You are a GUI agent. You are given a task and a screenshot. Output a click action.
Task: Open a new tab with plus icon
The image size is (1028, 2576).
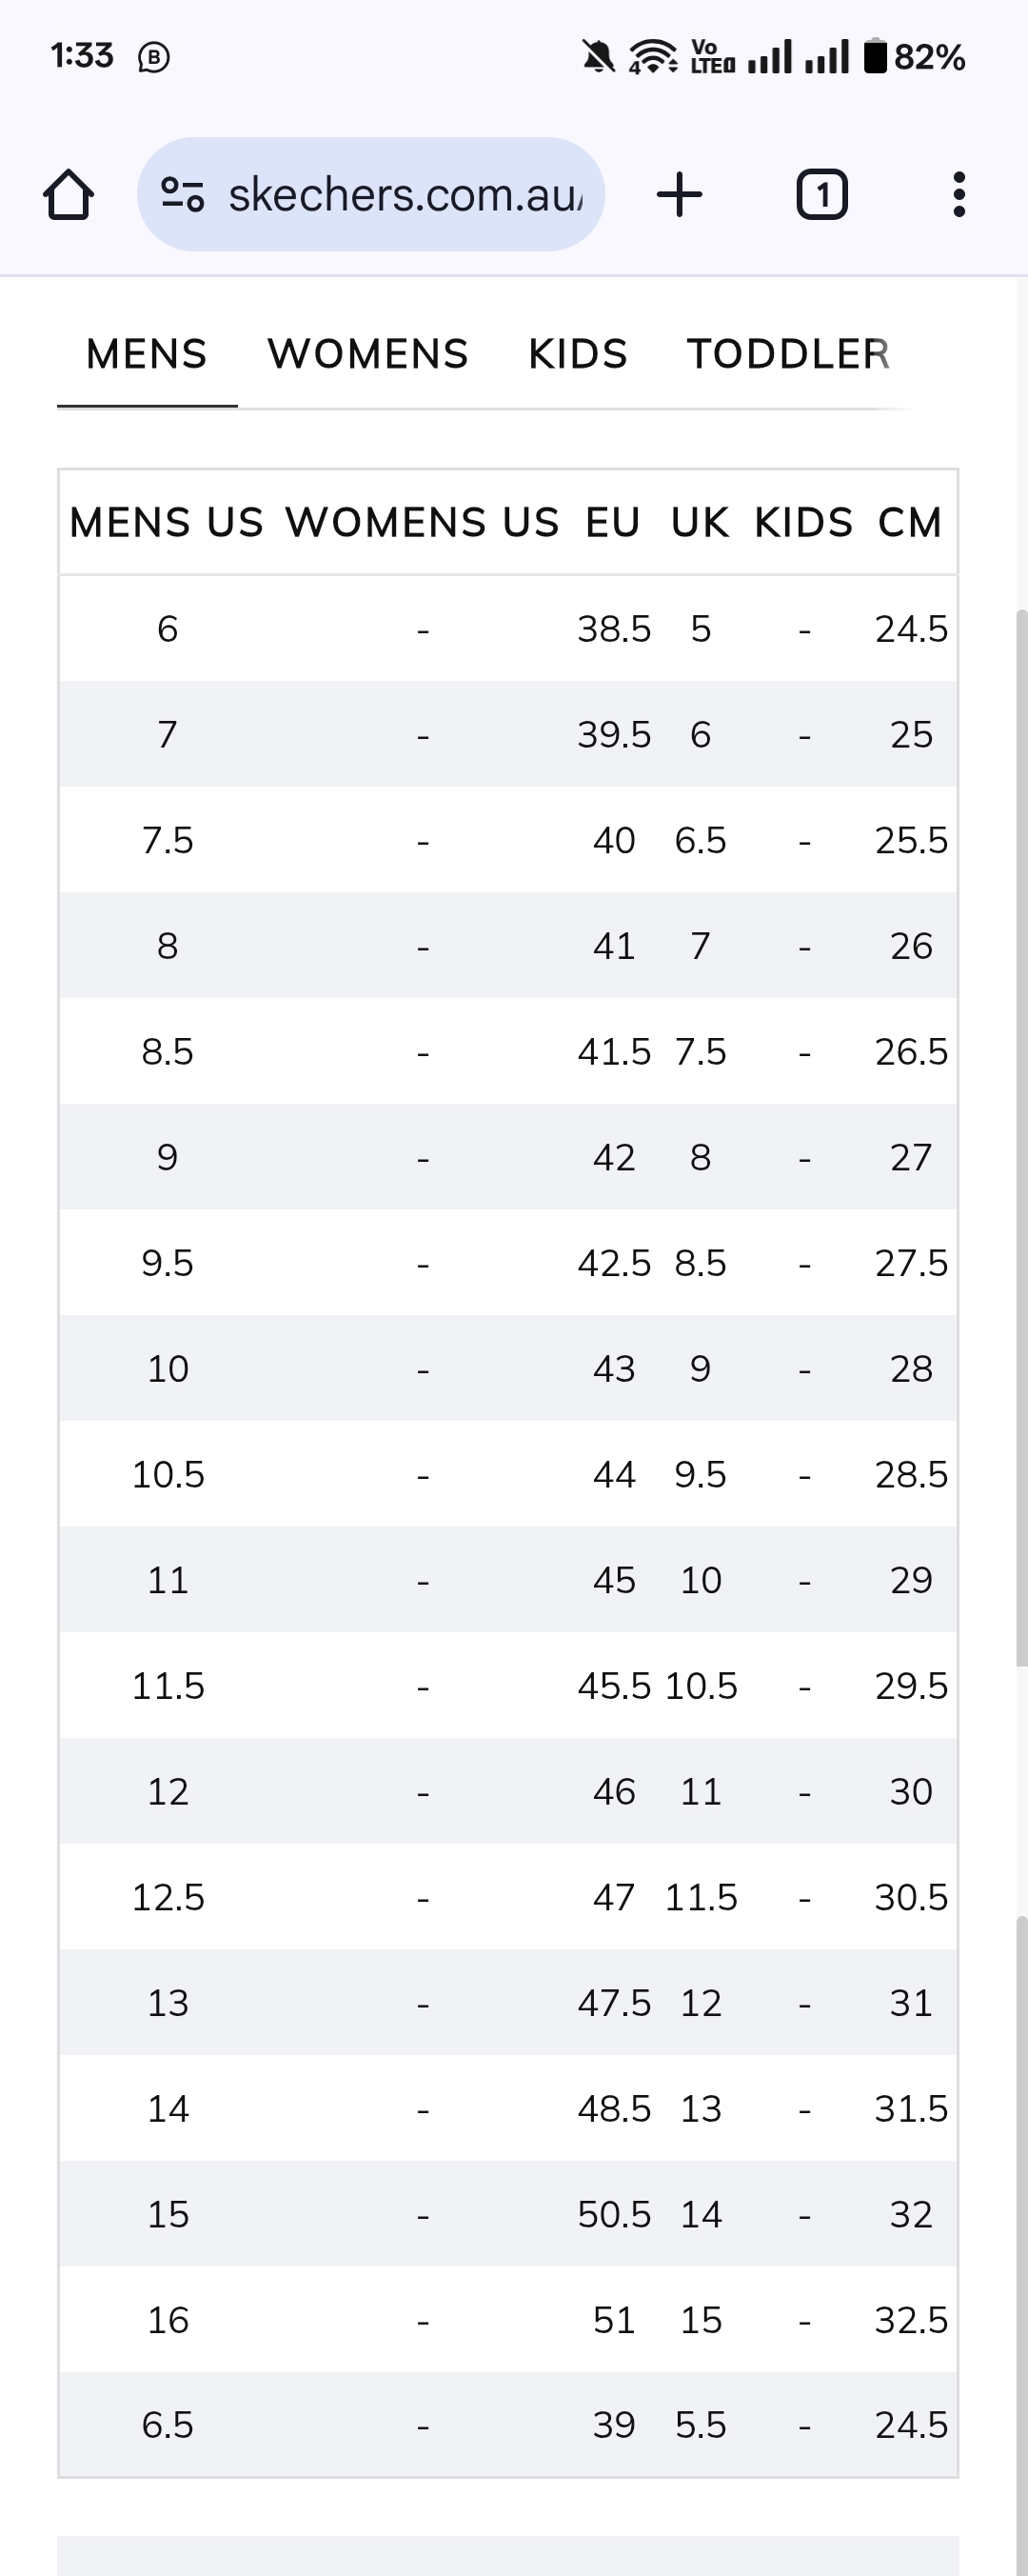coord(680,194)
